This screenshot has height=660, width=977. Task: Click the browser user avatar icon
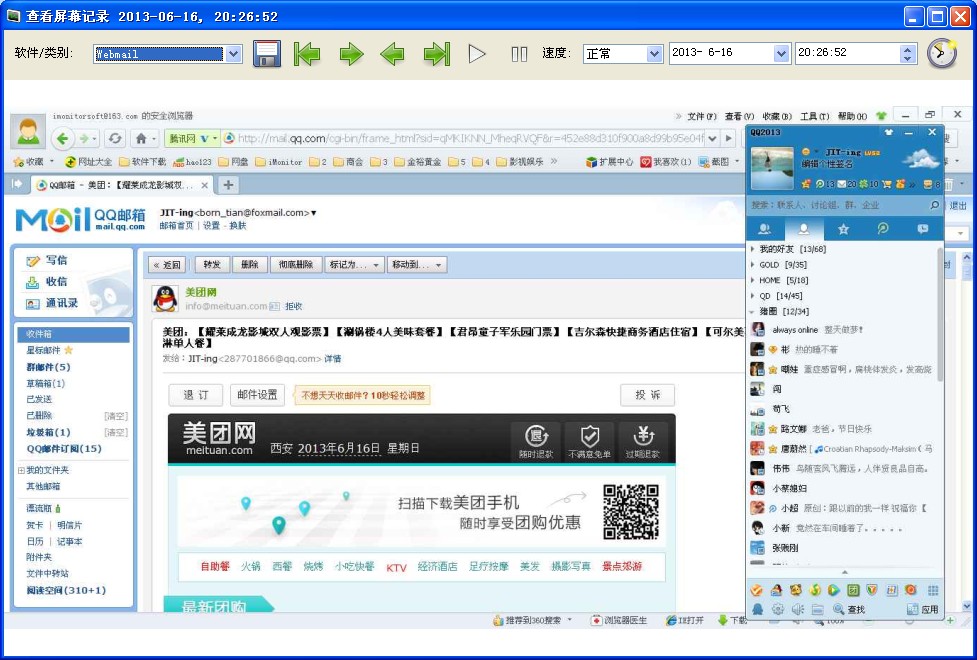[28, 132]
